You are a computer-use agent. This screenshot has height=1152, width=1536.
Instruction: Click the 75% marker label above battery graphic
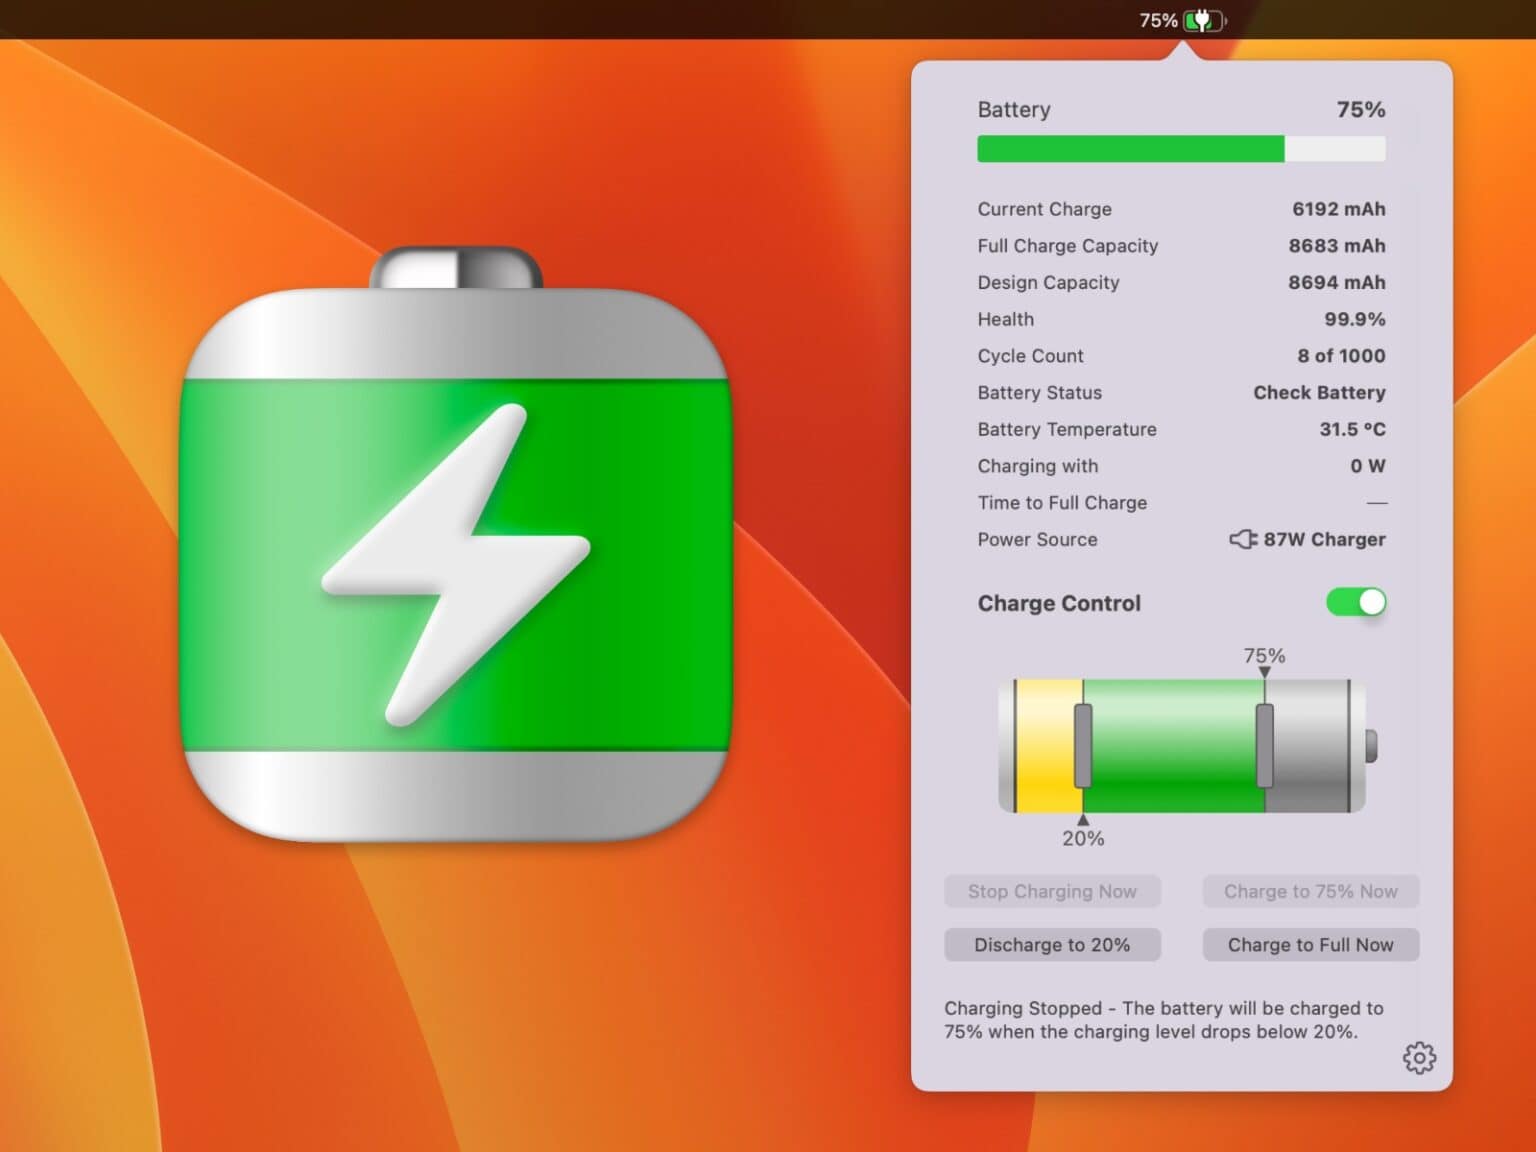pyautogui.click(x=1264, y=656)
